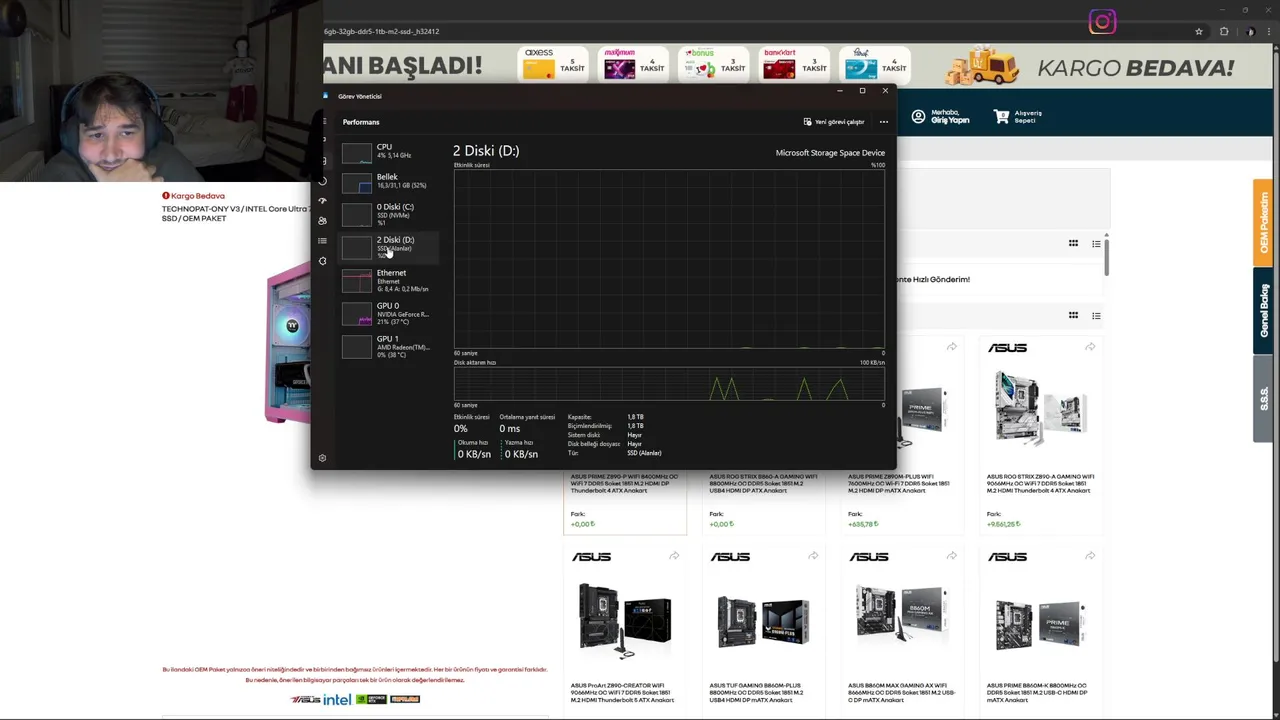Select ASUS ROG STRIX Z890-A motherboard image
The image size is (1280, 720).
[1040, 407]
